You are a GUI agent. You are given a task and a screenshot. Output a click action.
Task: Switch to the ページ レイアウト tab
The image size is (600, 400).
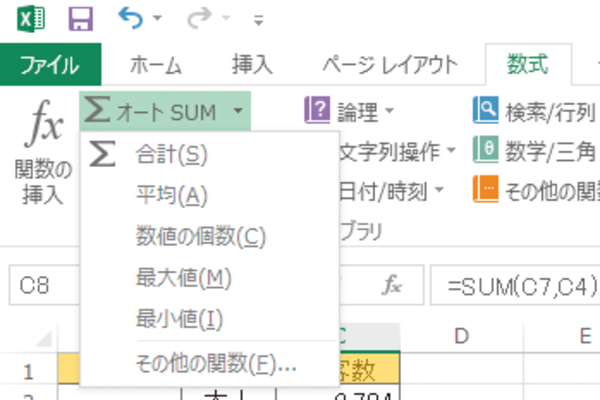(390, 64)
